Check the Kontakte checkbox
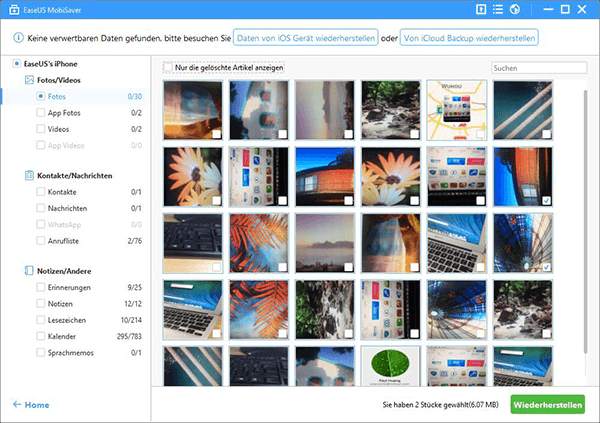This screenshot has height=423, width=600. pos(40,192)
